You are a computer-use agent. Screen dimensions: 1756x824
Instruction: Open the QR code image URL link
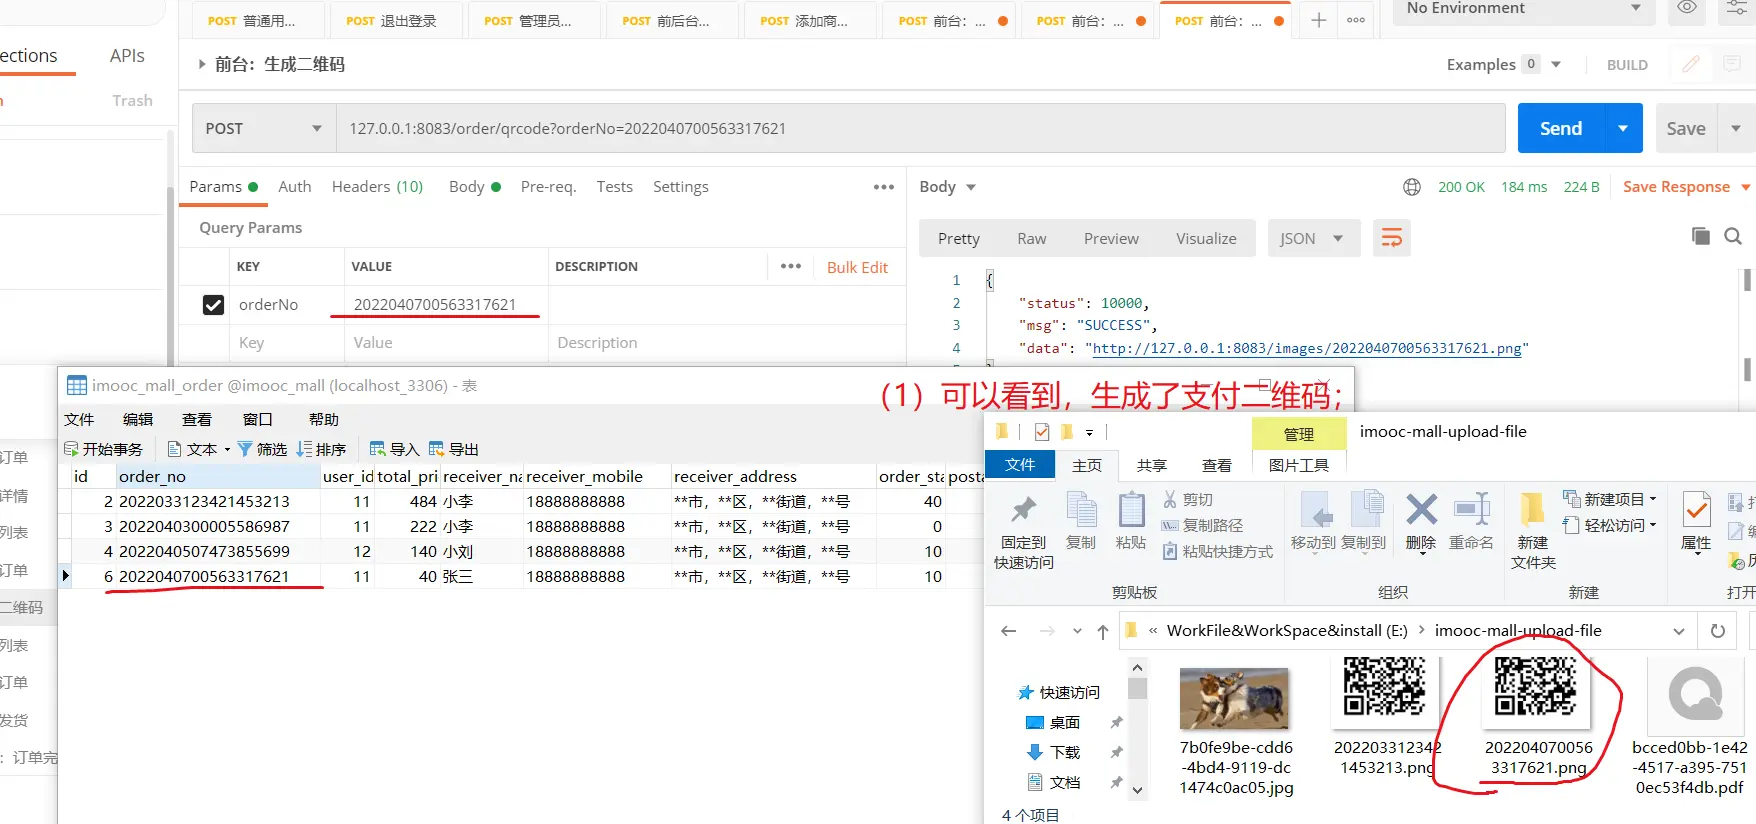coord(1307,348)
